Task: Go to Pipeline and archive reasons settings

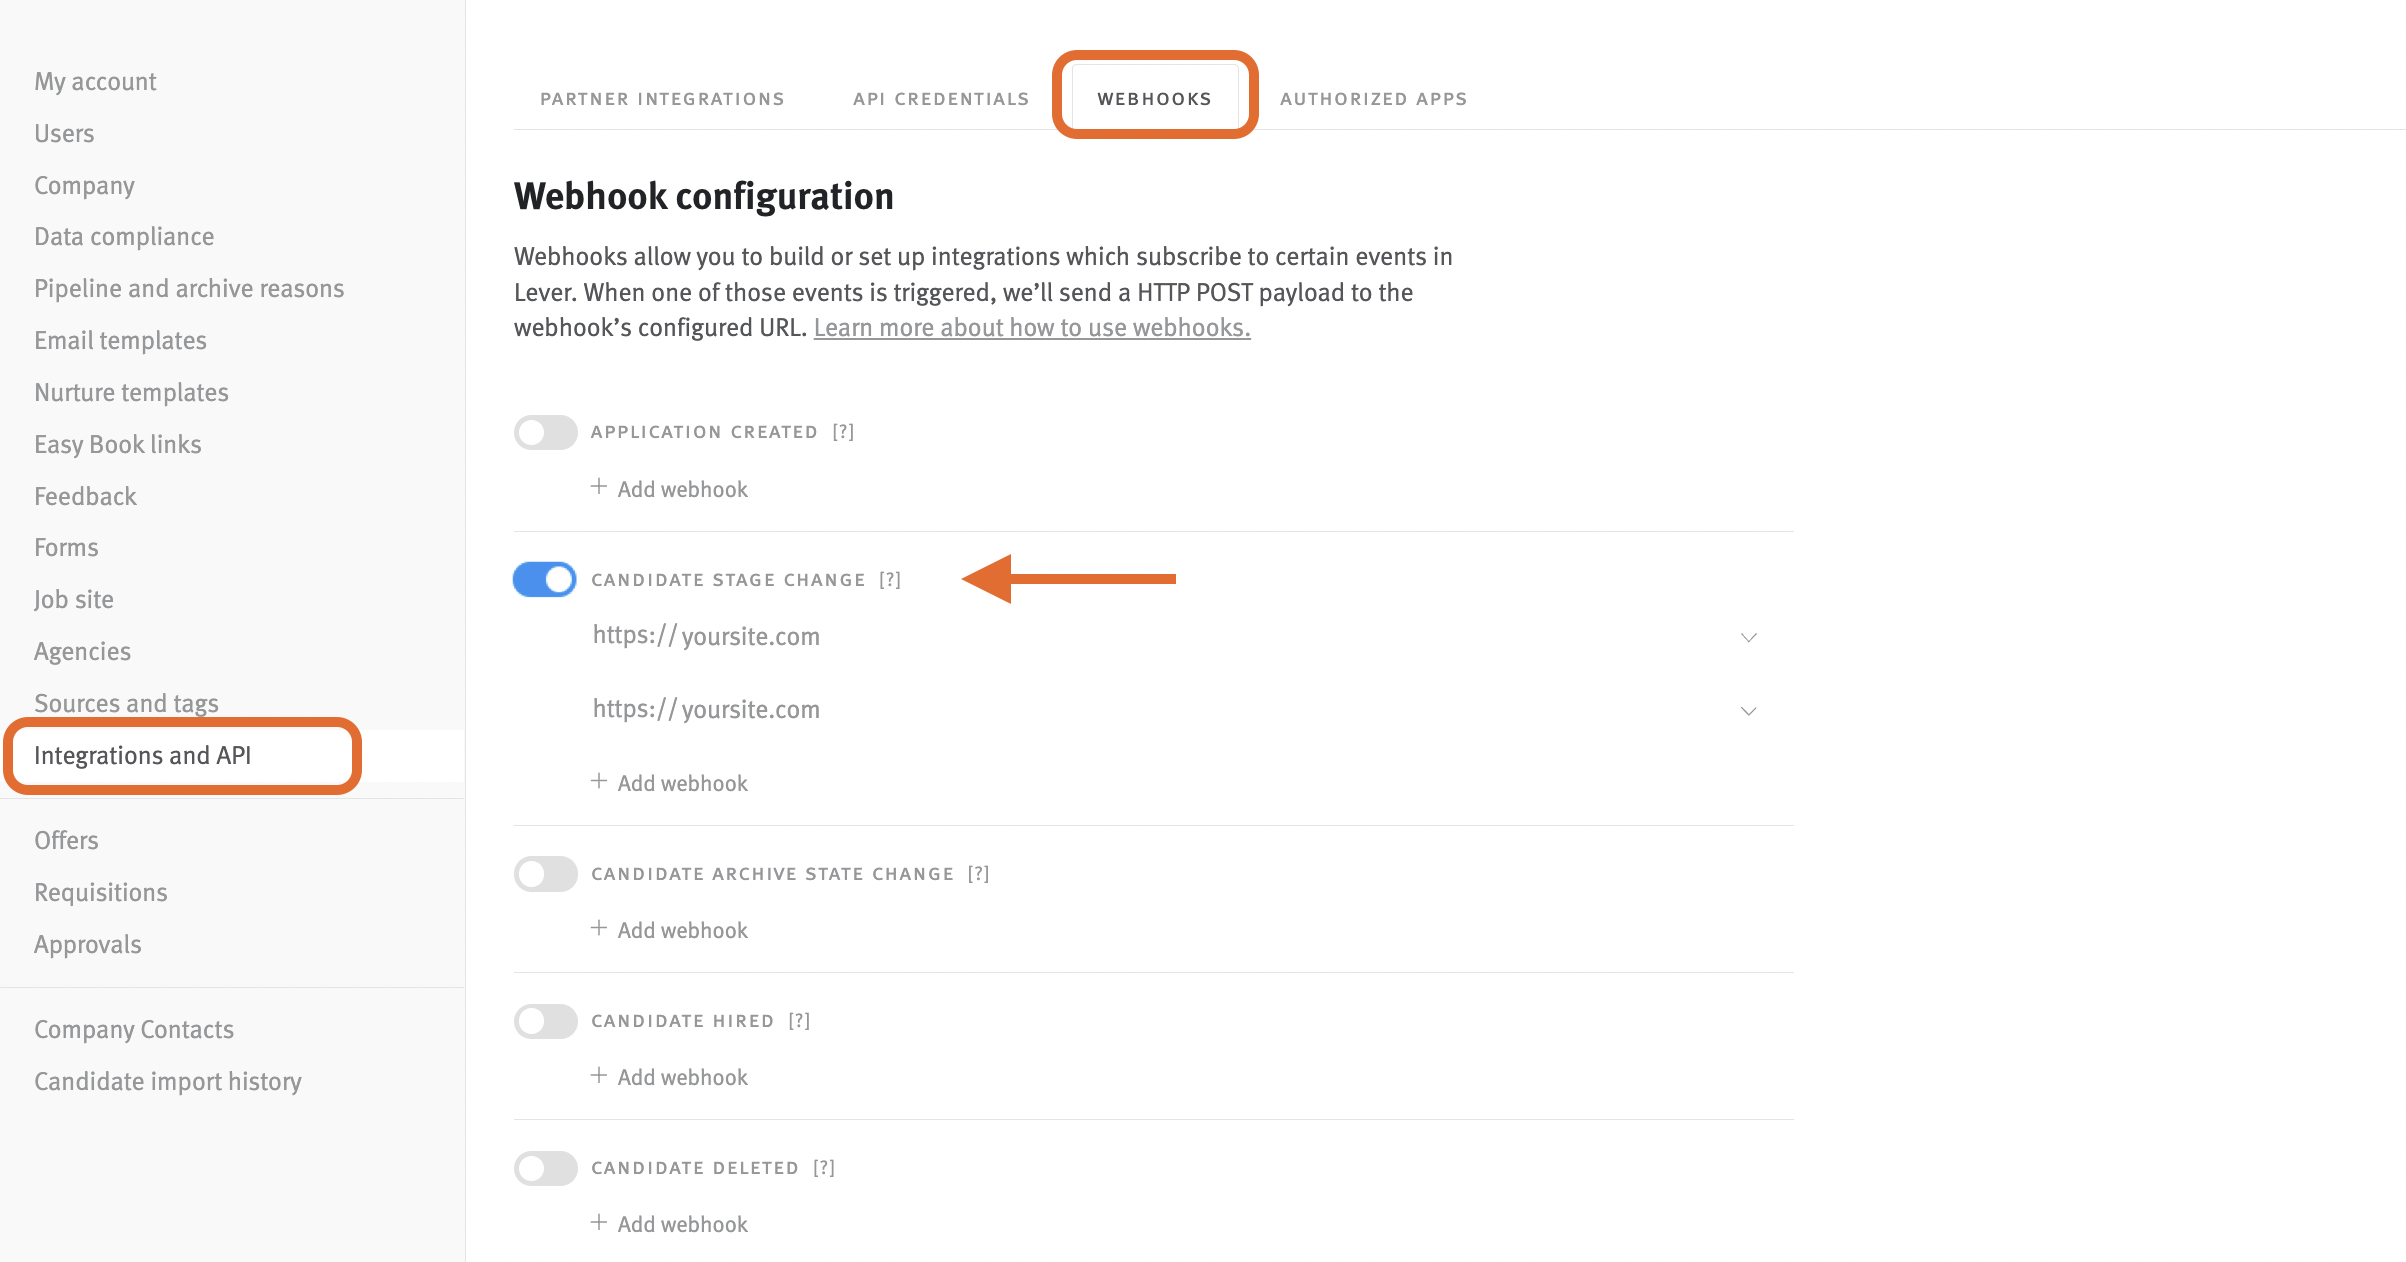Action: pos(189,289)
